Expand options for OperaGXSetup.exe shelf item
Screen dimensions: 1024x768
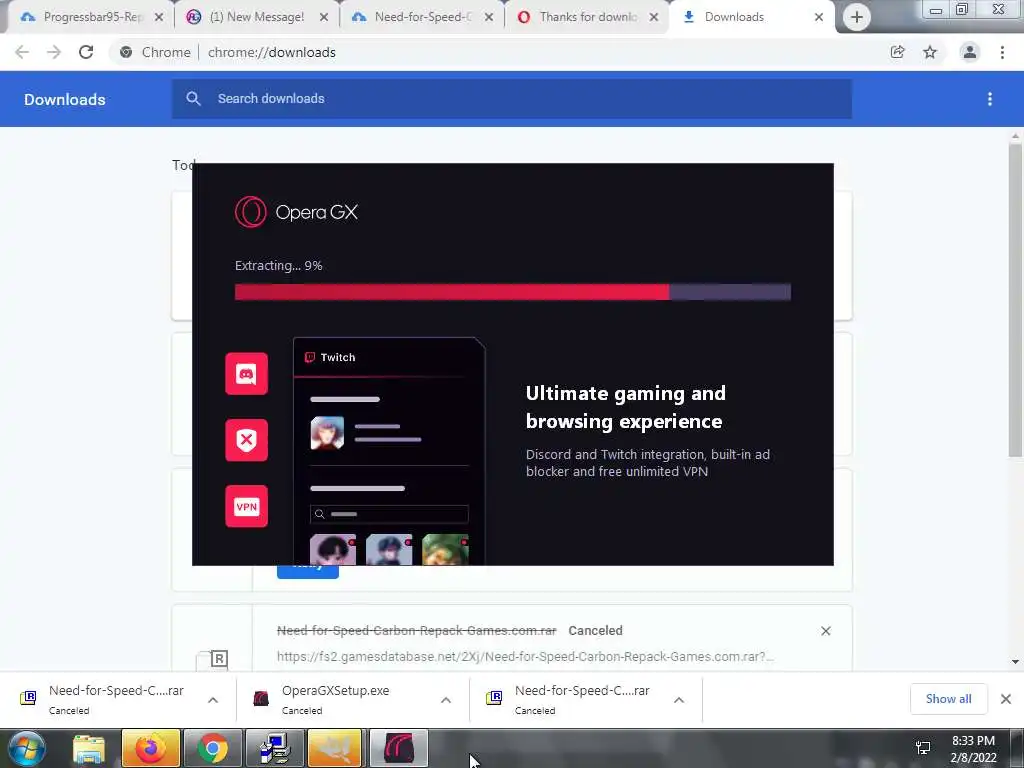tap(446, 700)
